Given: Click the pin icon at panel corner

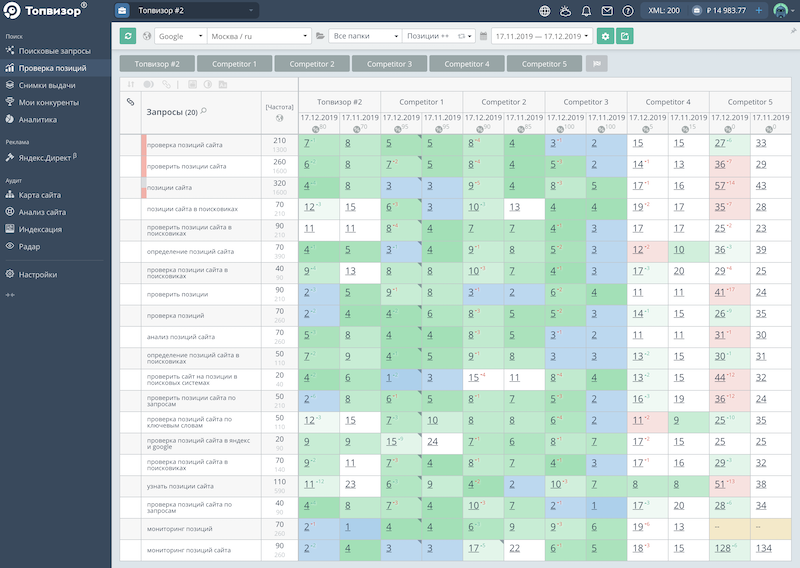Looking at the screenshot, I should tap(793, 31).
